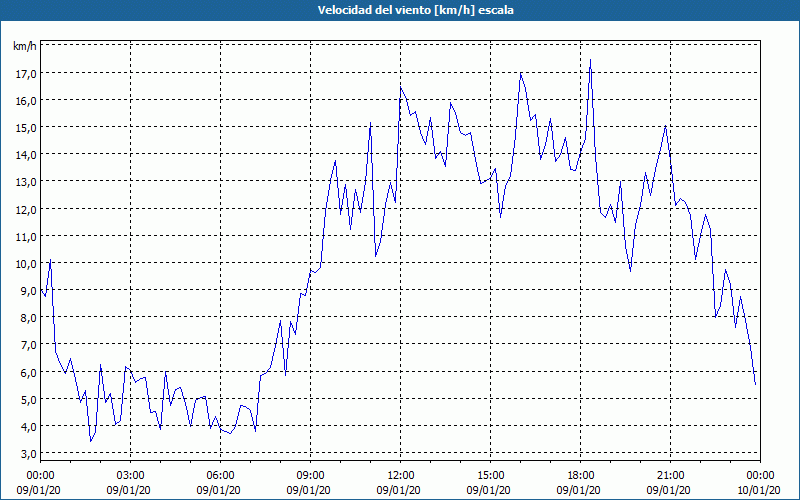The image size is (800, 500).
Task: Click the 15,0 y-axis value
Action: pos(26,128)
